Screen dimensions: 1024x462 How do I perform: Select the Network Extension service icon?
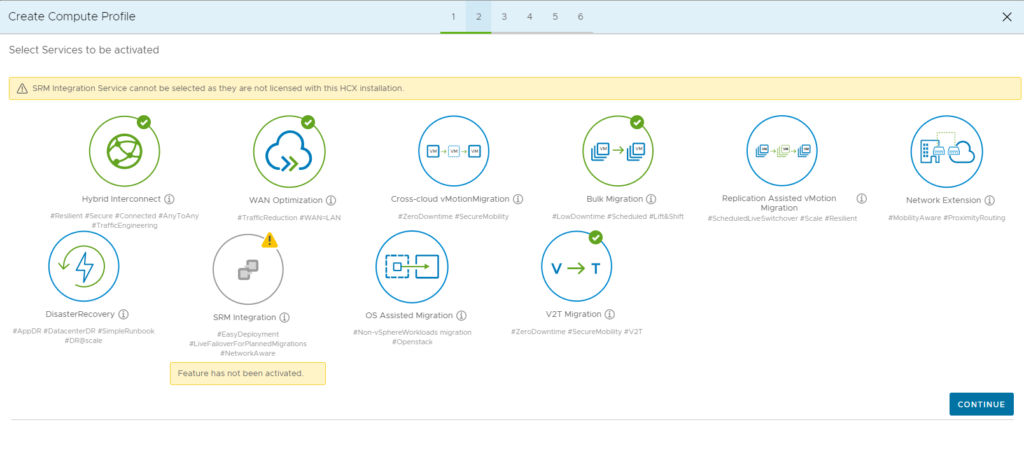tap(946, 152)
